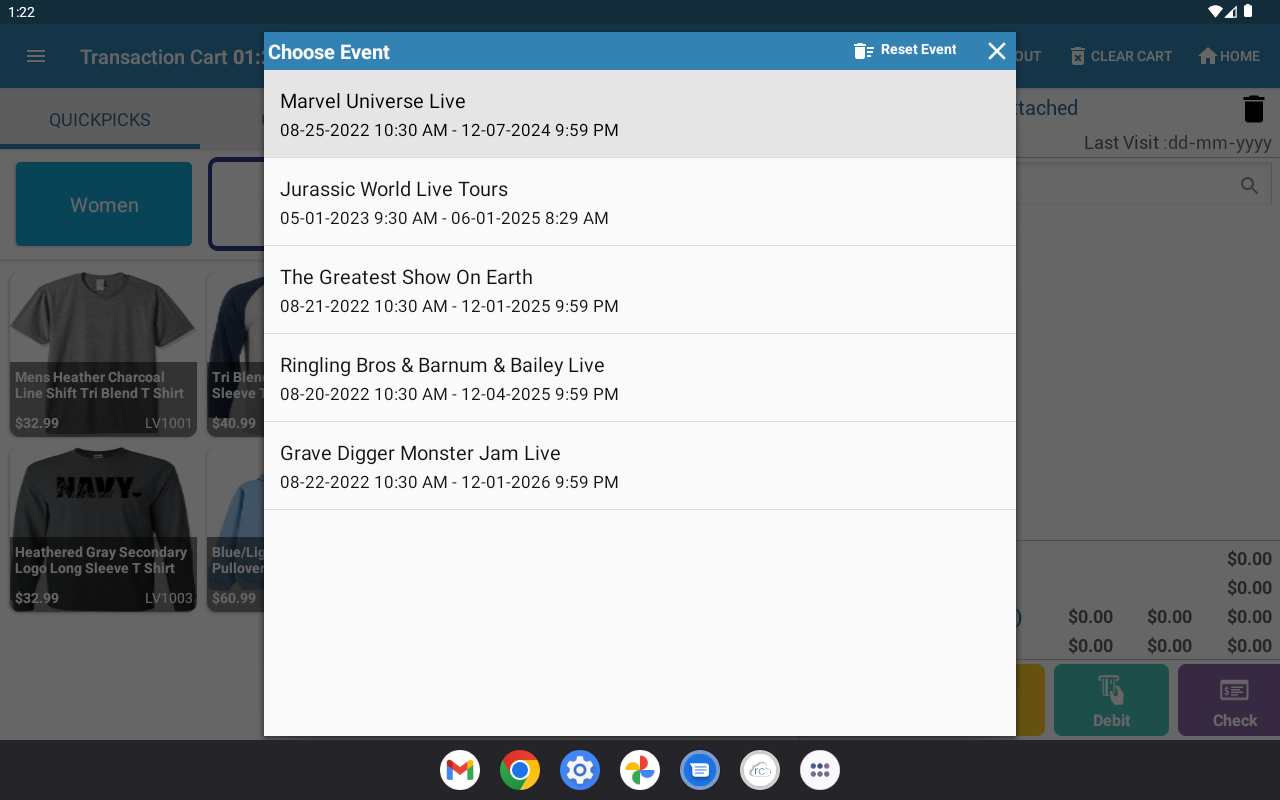Open Gmail from the dock

460,770
